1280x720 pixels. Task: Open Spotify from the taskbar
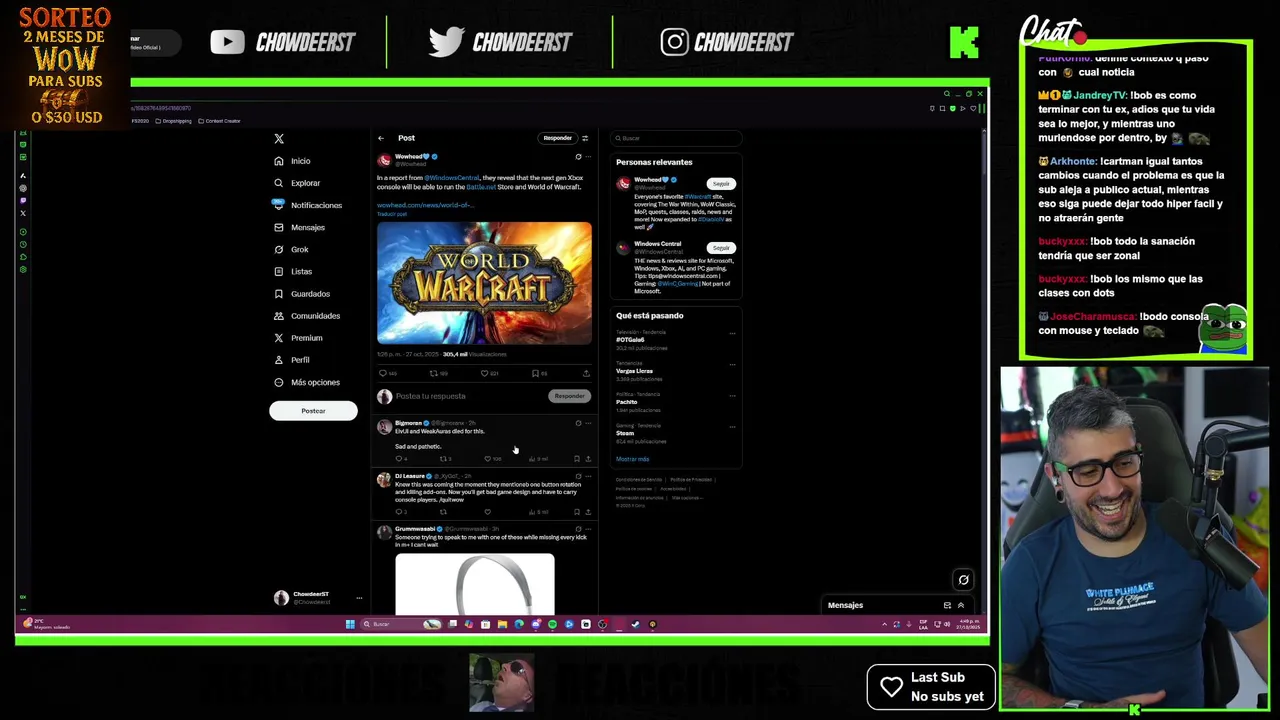552,624
